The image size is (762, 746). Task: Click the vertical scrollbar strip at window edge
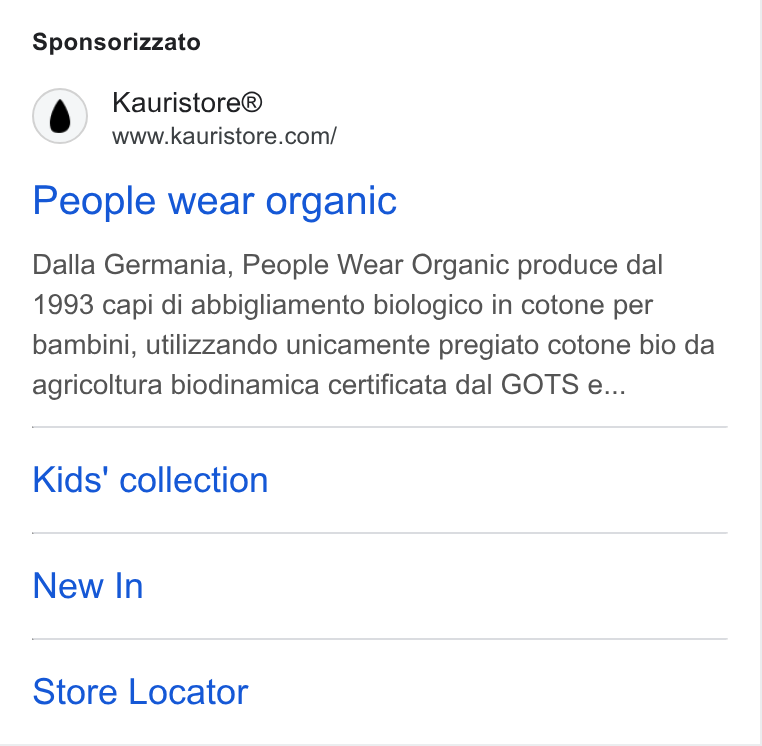[759, 373]
